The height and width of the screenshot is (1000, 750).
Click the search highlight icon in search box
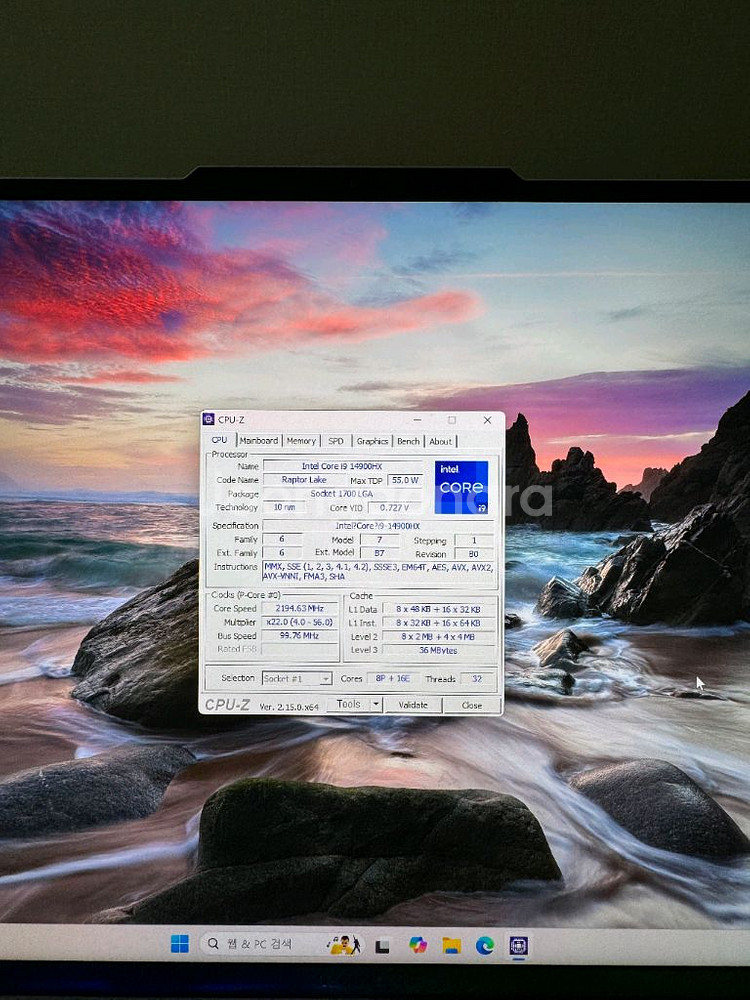click(x=345, y=944)
